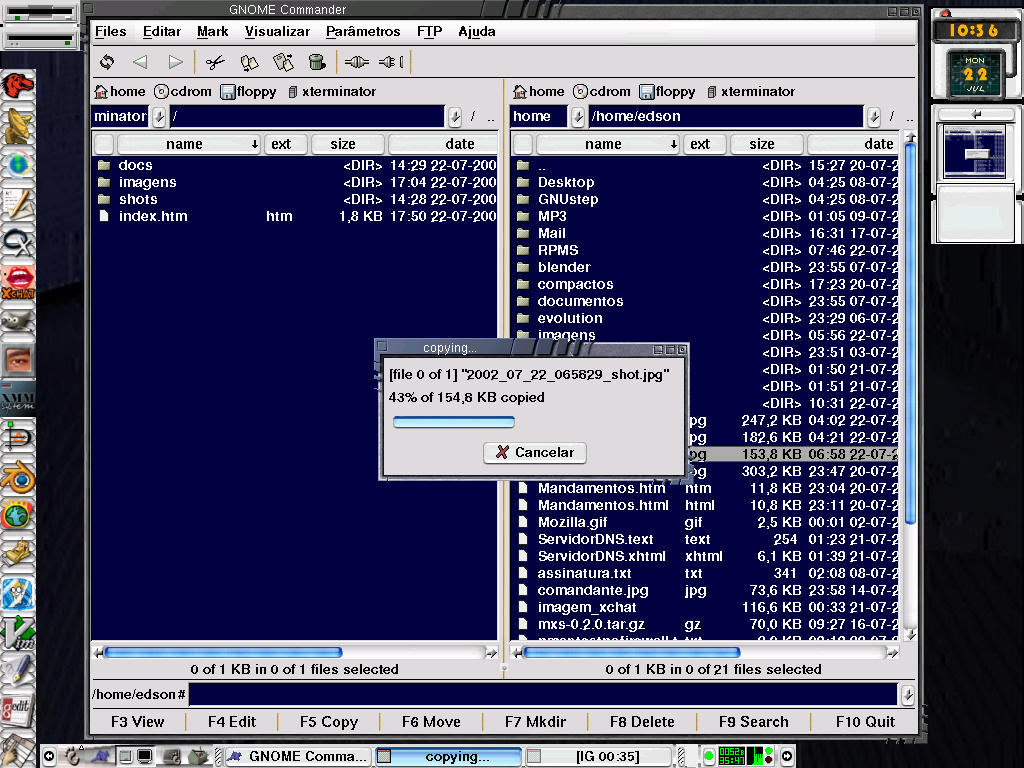The image size is (1024, 768).
Task: Select the docs folder in left panel
Action: [295, 165]
